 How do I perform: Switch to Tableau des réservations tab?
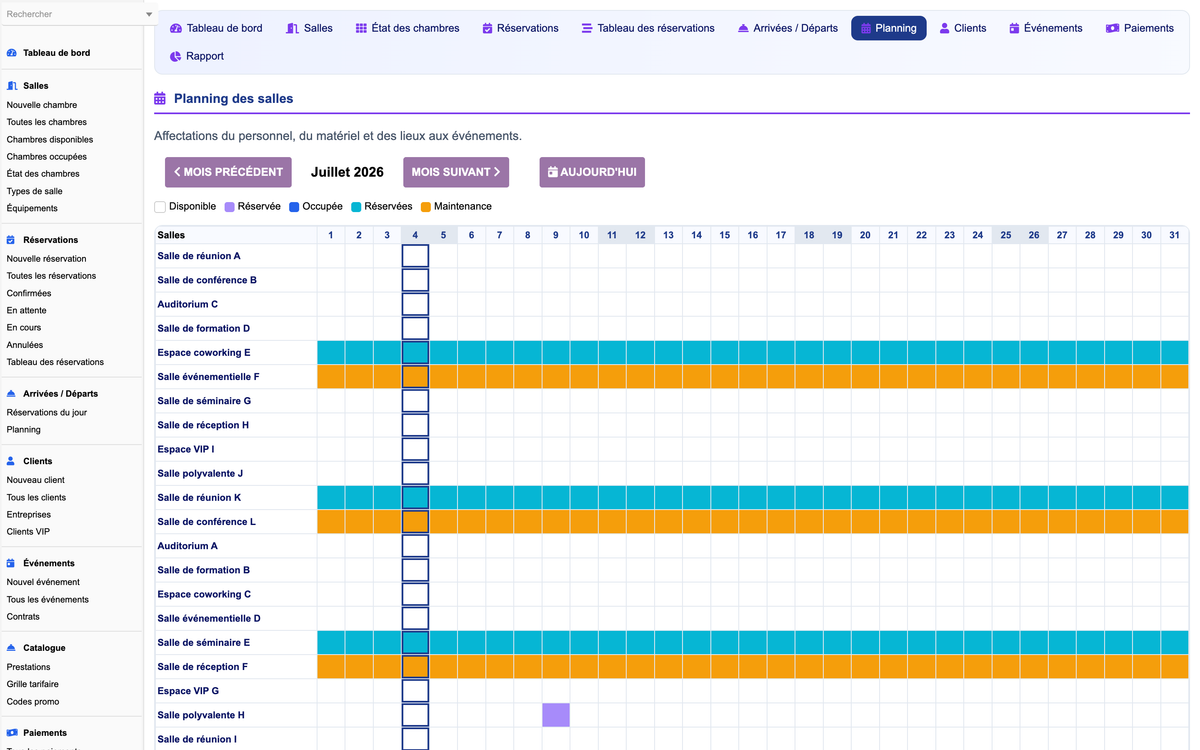648,28
